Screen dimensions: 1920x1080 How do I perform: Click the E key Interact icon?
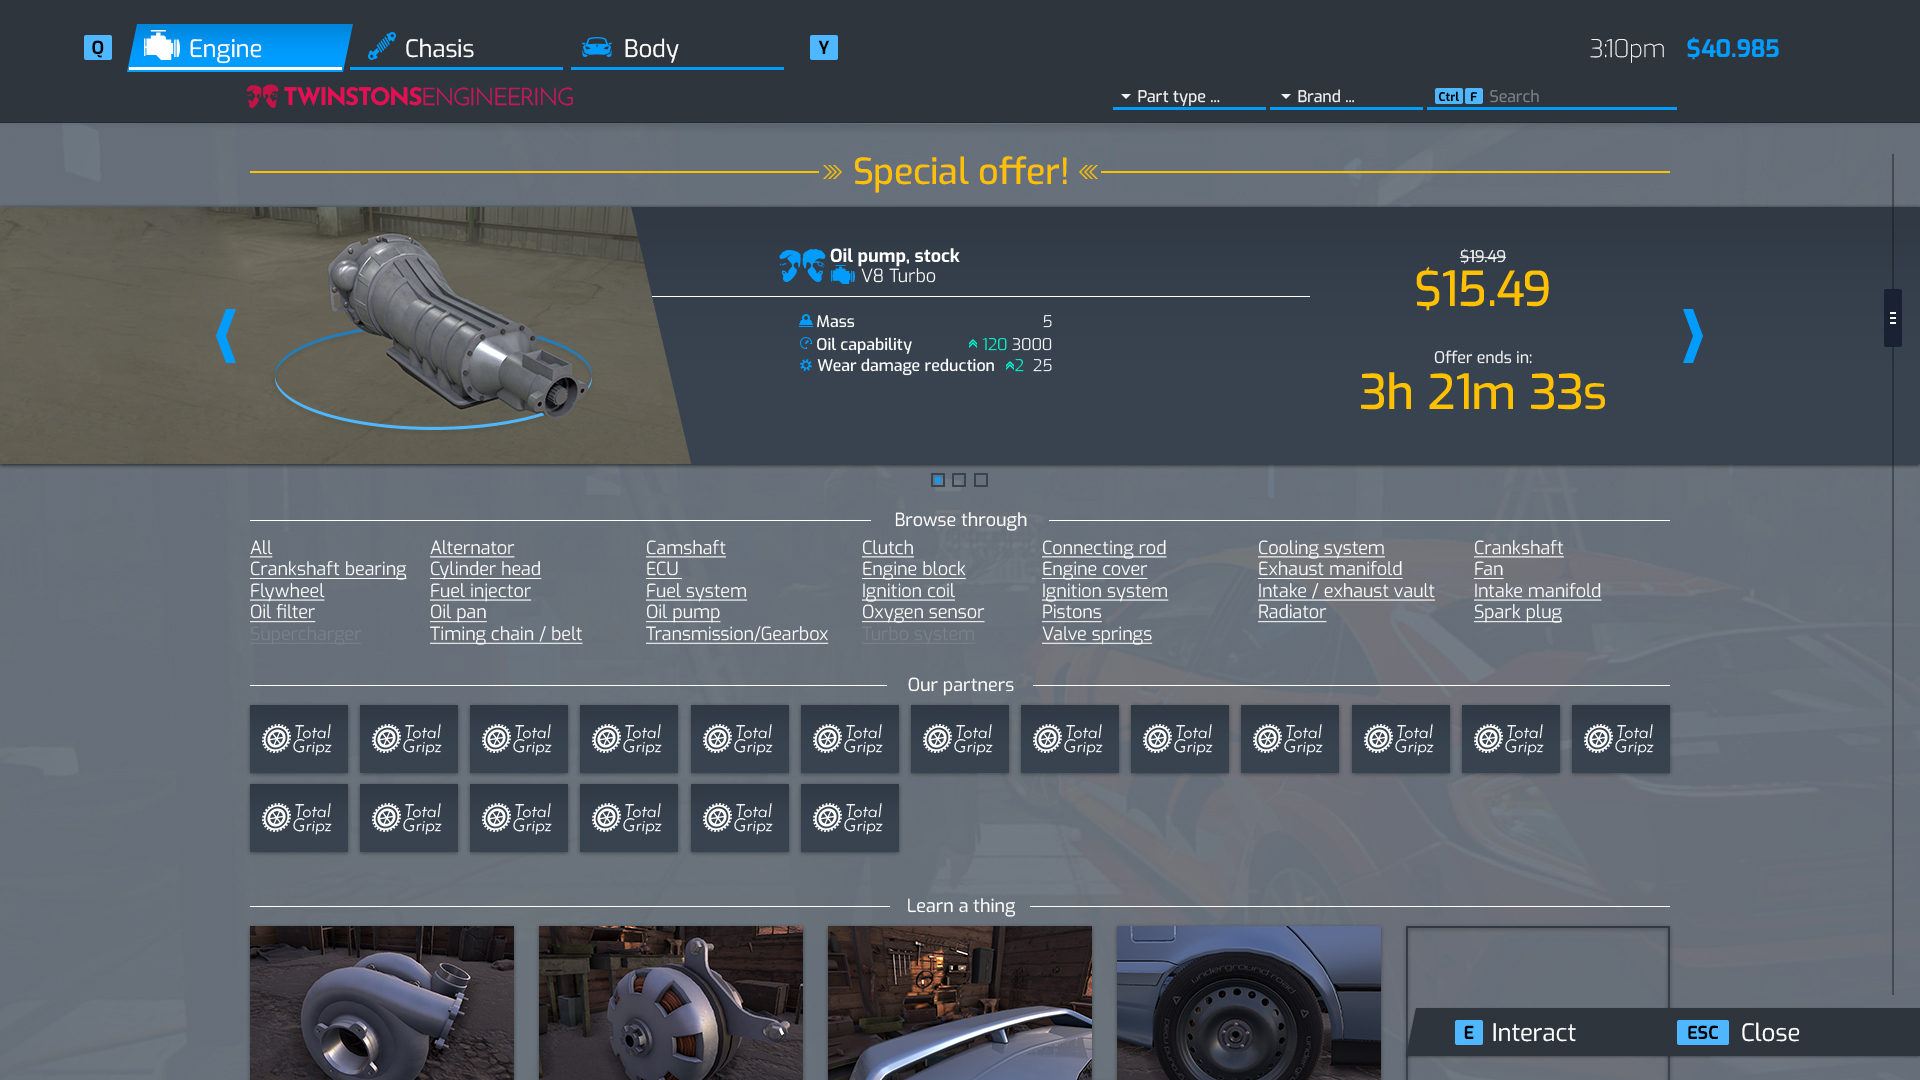tap(1468, 1033)
